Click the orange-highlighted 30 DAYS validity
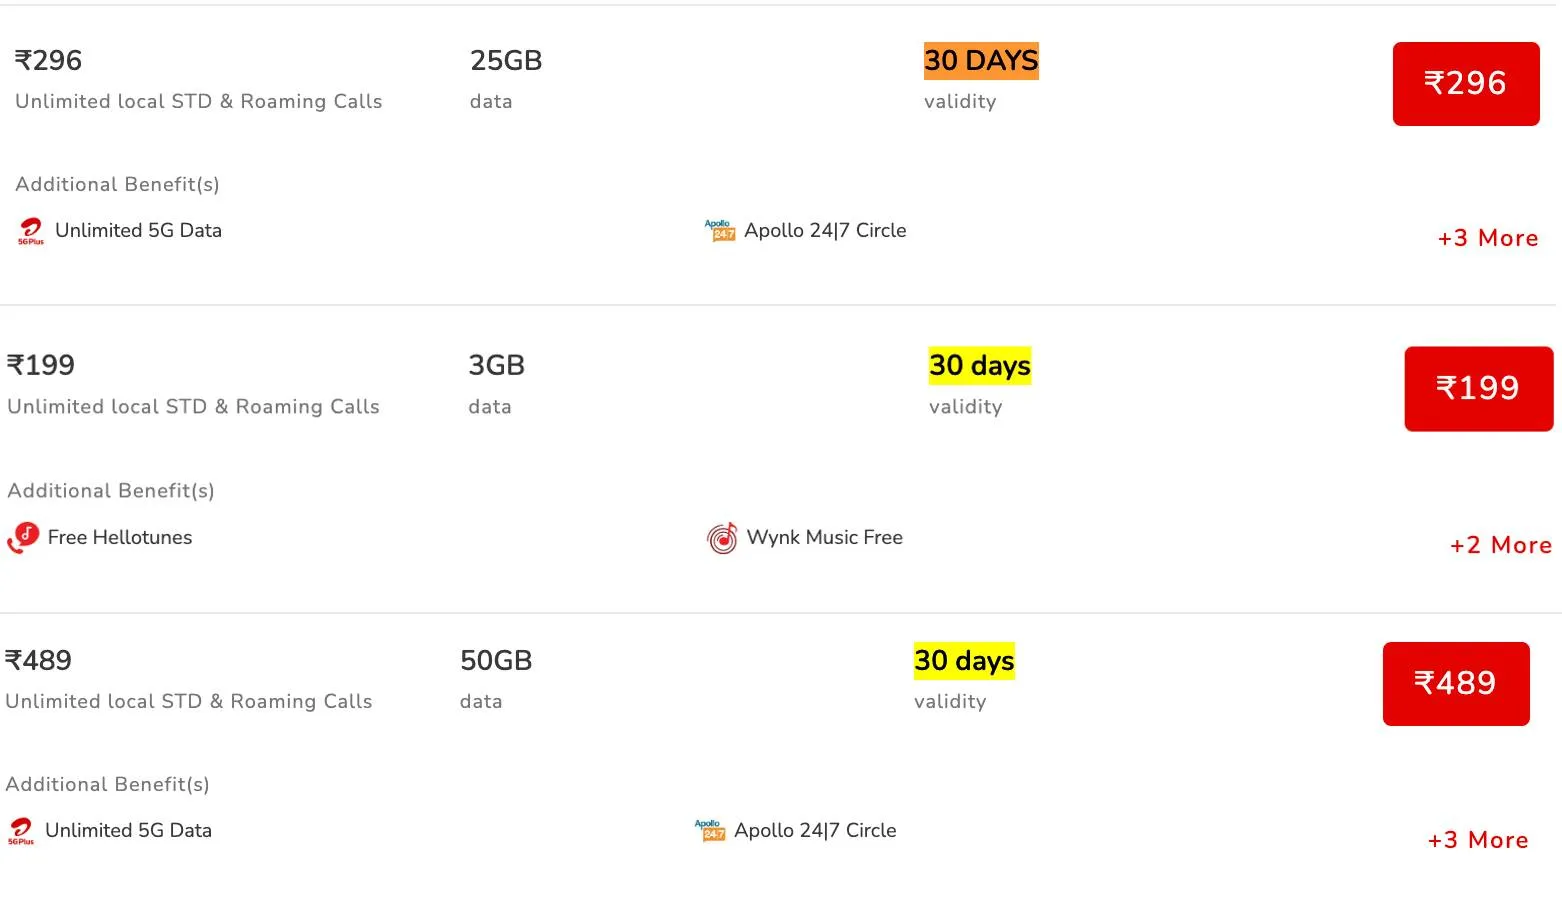The image size is (1562, 920). [x=981, y=61]
